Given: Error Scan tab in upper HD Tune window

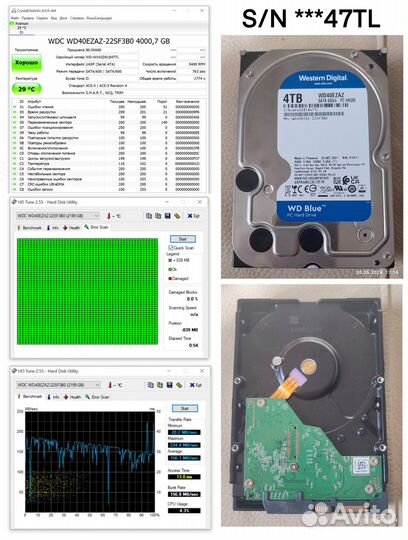Looking at the screenshot, I should [96, 227].
